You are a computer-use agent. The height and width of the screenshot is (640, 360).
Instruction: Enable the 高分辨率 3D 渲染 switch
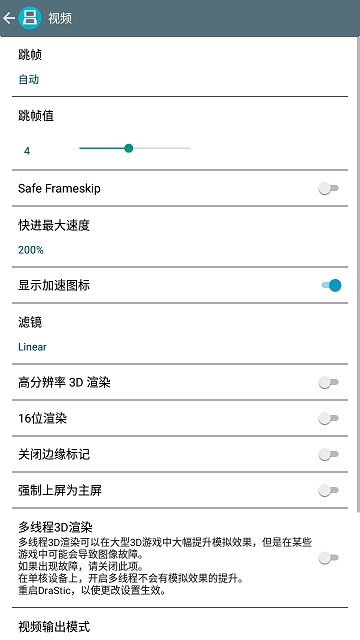pos(329,382)
